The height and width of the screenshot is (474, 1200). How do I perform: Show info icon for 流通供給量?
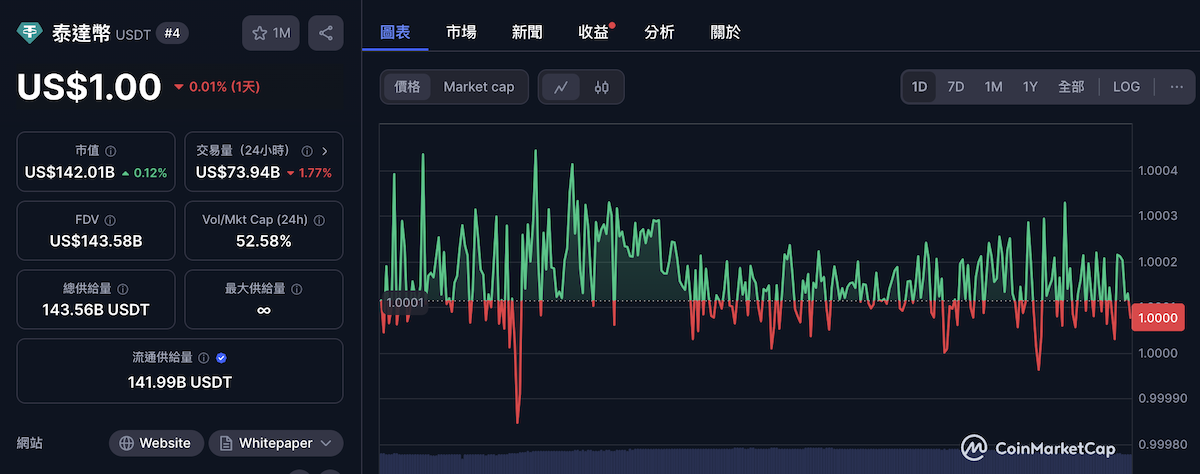204,357
